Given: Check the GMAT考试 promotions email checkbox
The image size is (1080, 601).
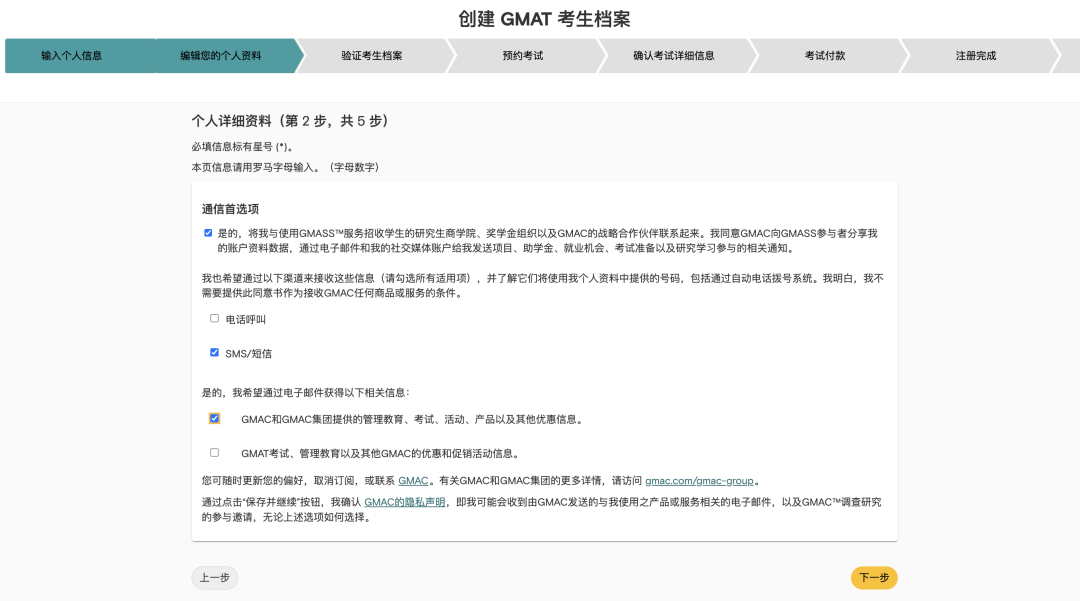Looking at the screenshot, I should click(x=214, y=453).
